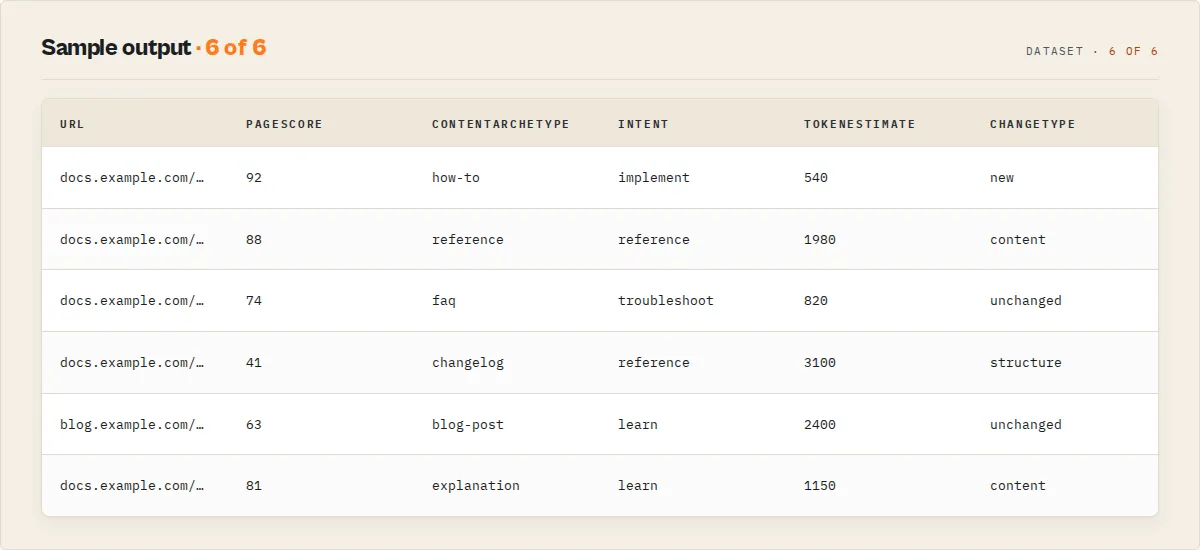Viewport: 1200px width, 550px height.
Task: Click the URL column header
Action: tap(72, 124)
